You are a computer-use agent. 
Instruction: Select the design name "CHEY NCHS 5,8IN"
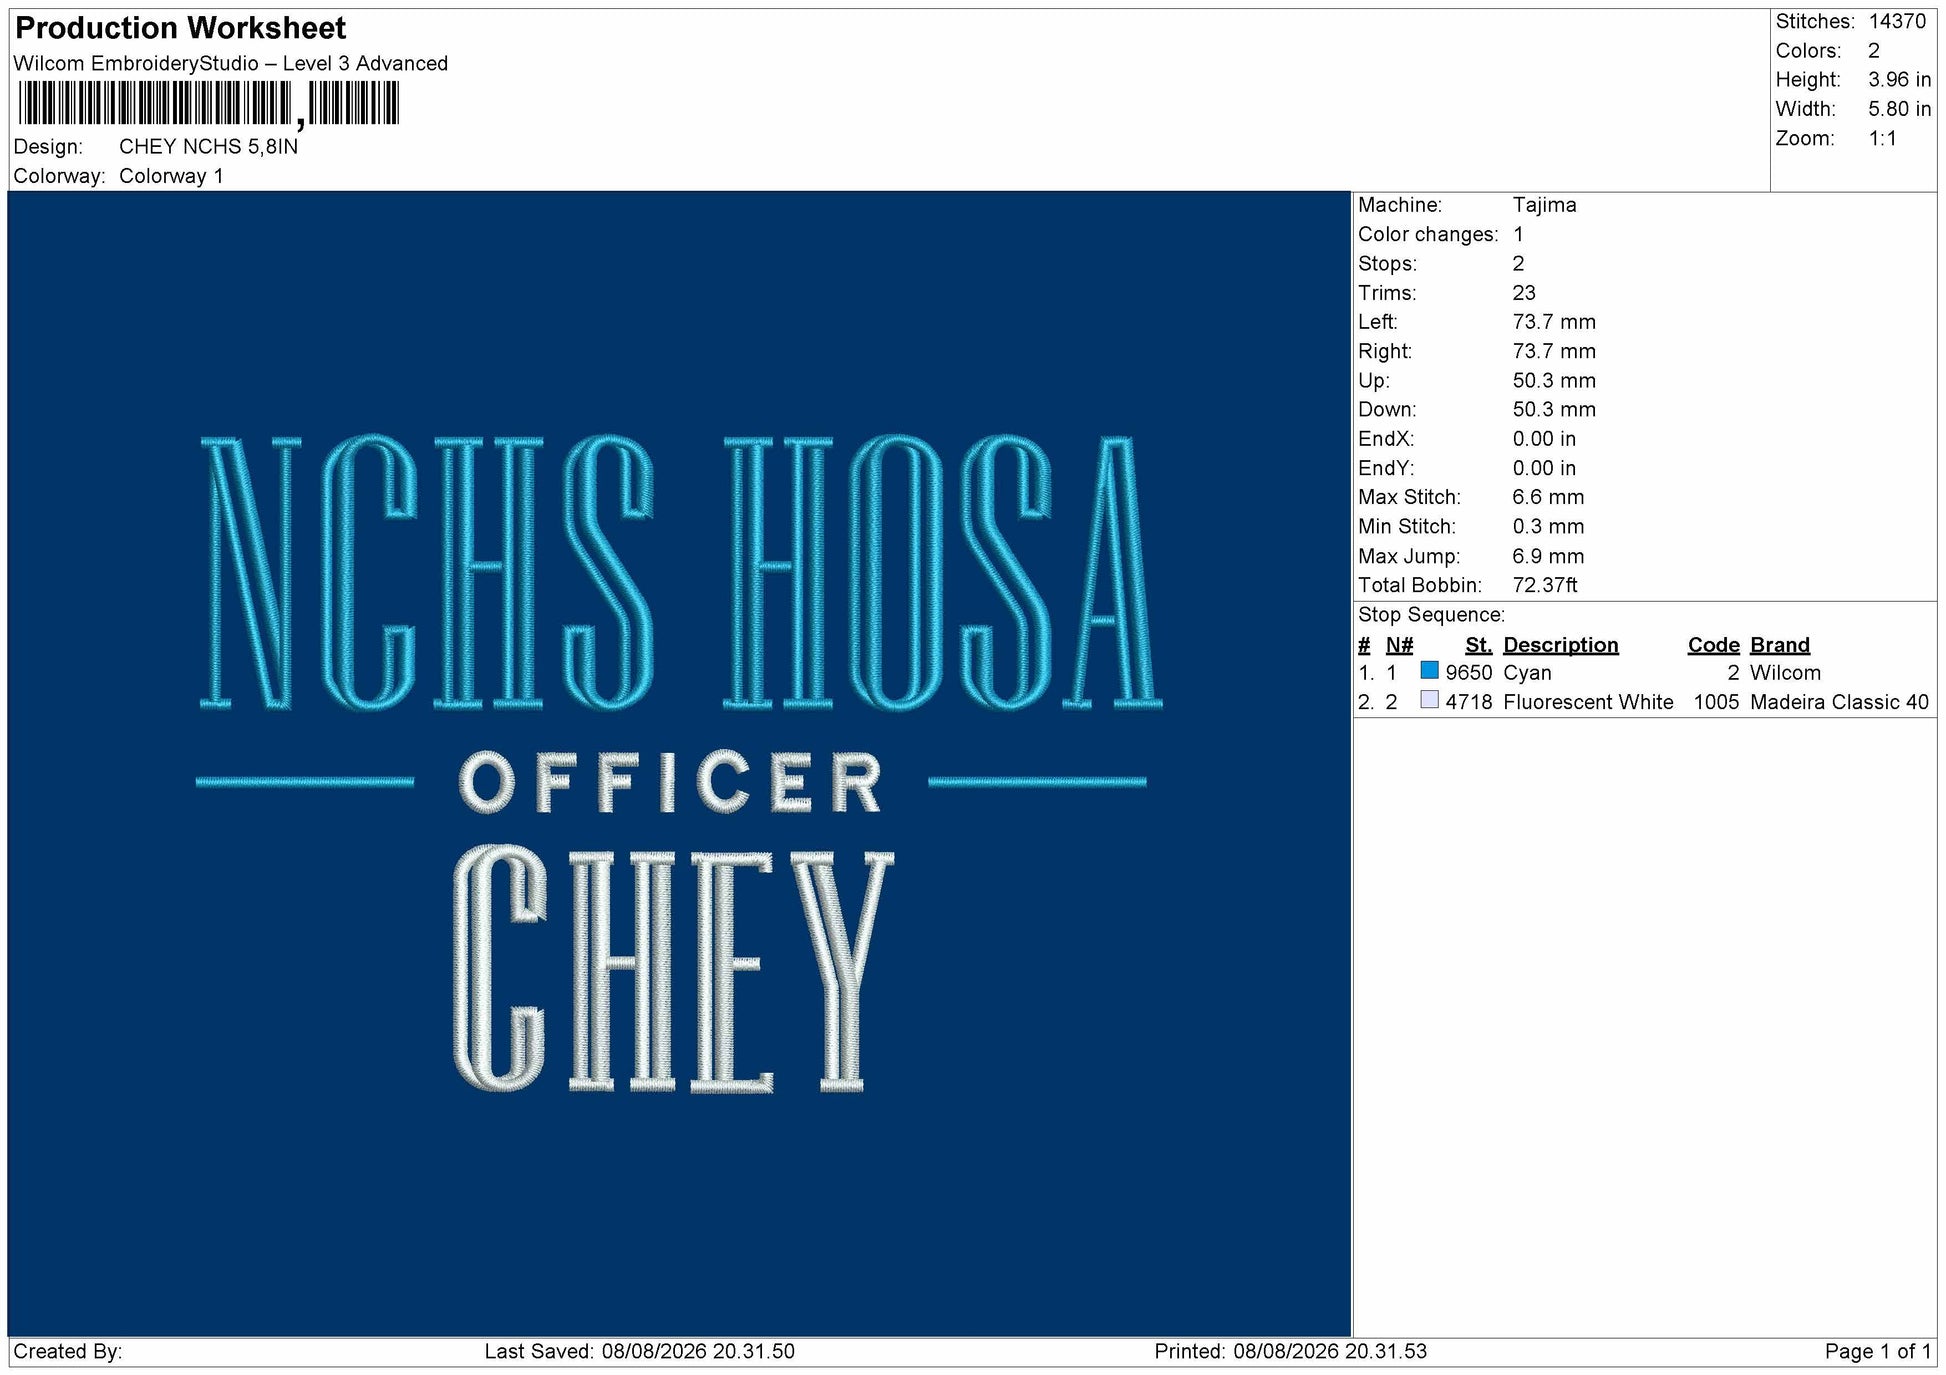[208, 146]
